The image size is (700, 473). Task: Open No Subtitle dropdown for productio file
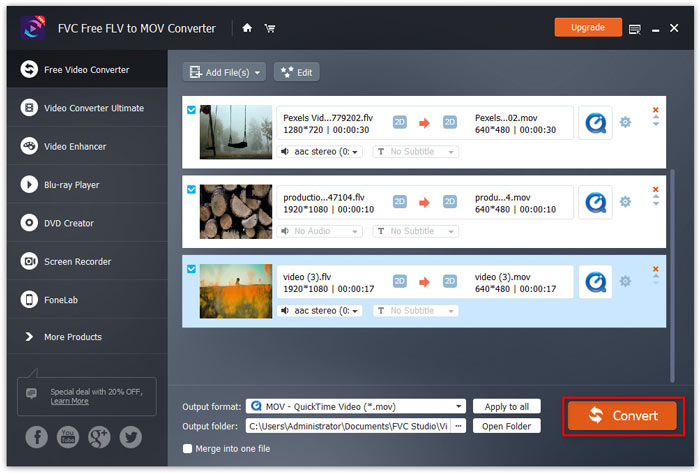coord(416,231)
